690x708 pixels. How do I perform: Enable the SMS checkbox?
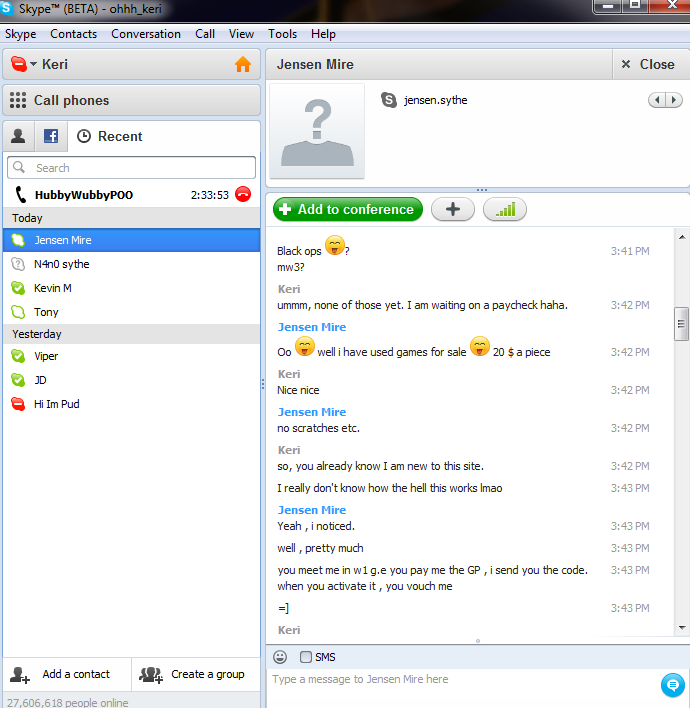(x=306, y=657)
